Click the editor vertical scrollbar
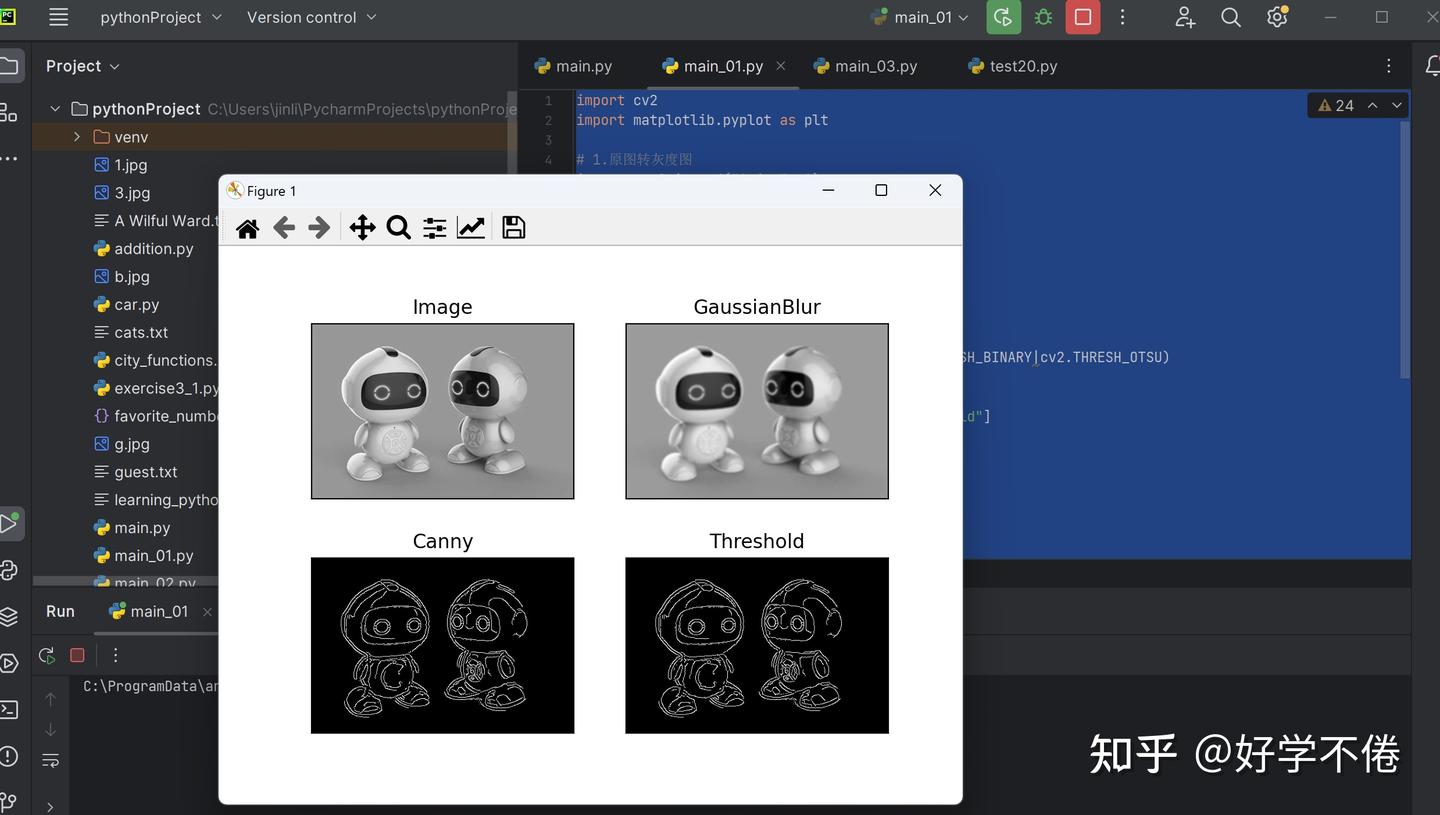The width and height of the screenshot is (1440, 815). click(1405, 250)
